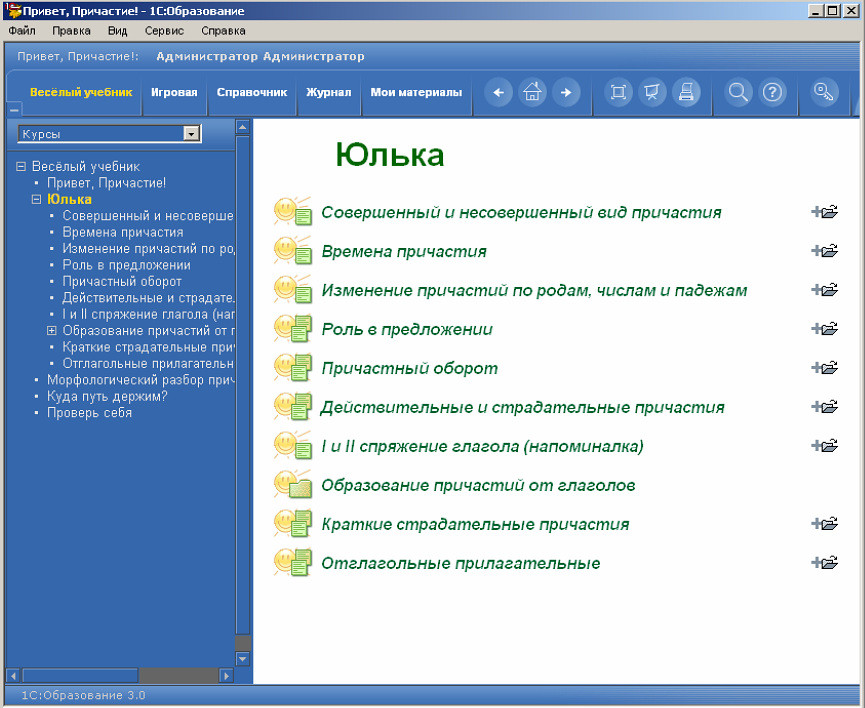
Task: Open help question mark icon
Action: [x=772, y=92]
